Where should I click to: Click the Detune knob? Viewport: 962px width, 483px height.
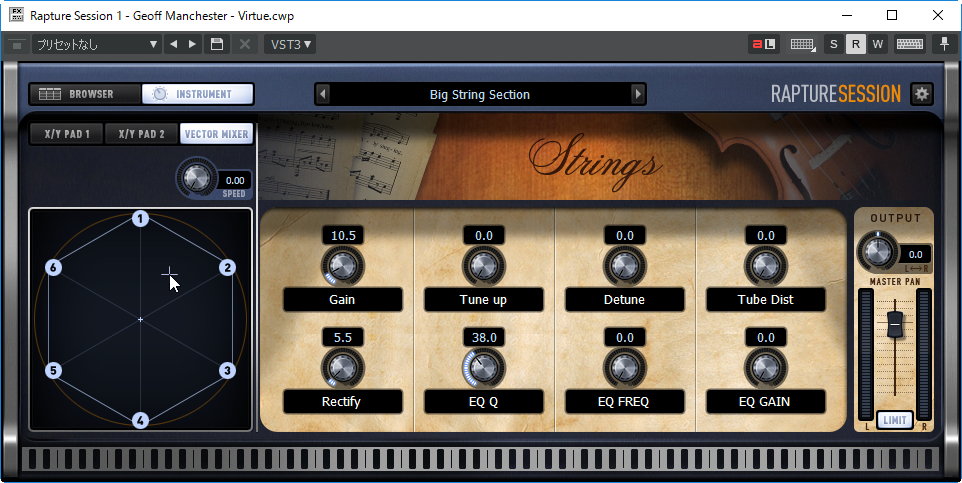[x=625, y=266]
